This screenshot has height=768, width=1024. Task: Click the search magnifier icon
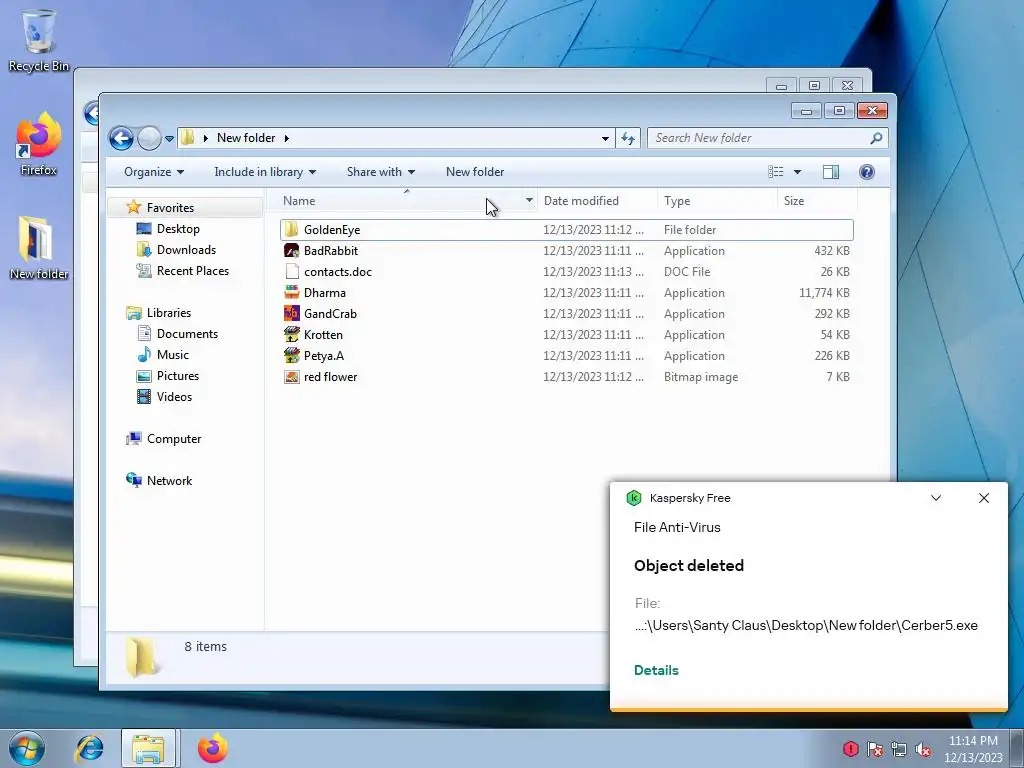click(876, 138)
